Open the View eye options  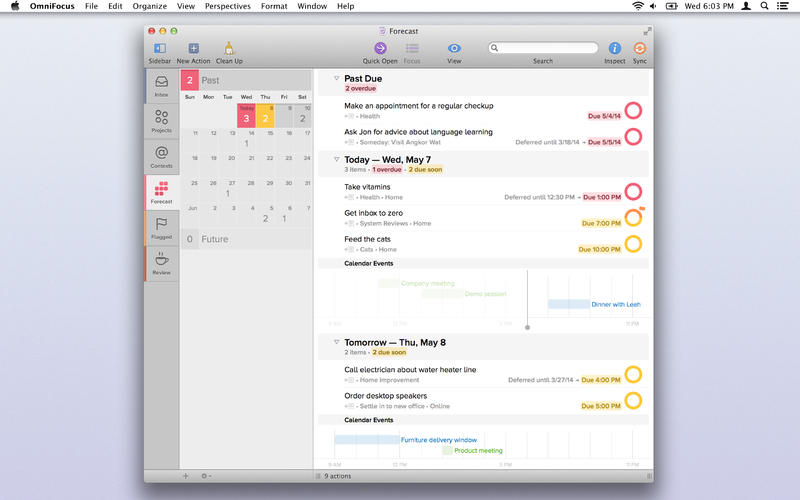coord(454,48)
